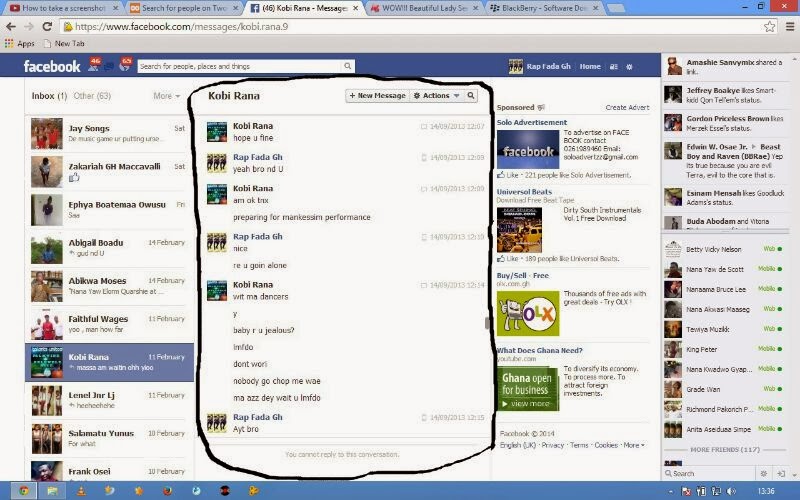Open the Apps shortcut in bookmarks bar

pyautogui.click(x=19, y=44)
